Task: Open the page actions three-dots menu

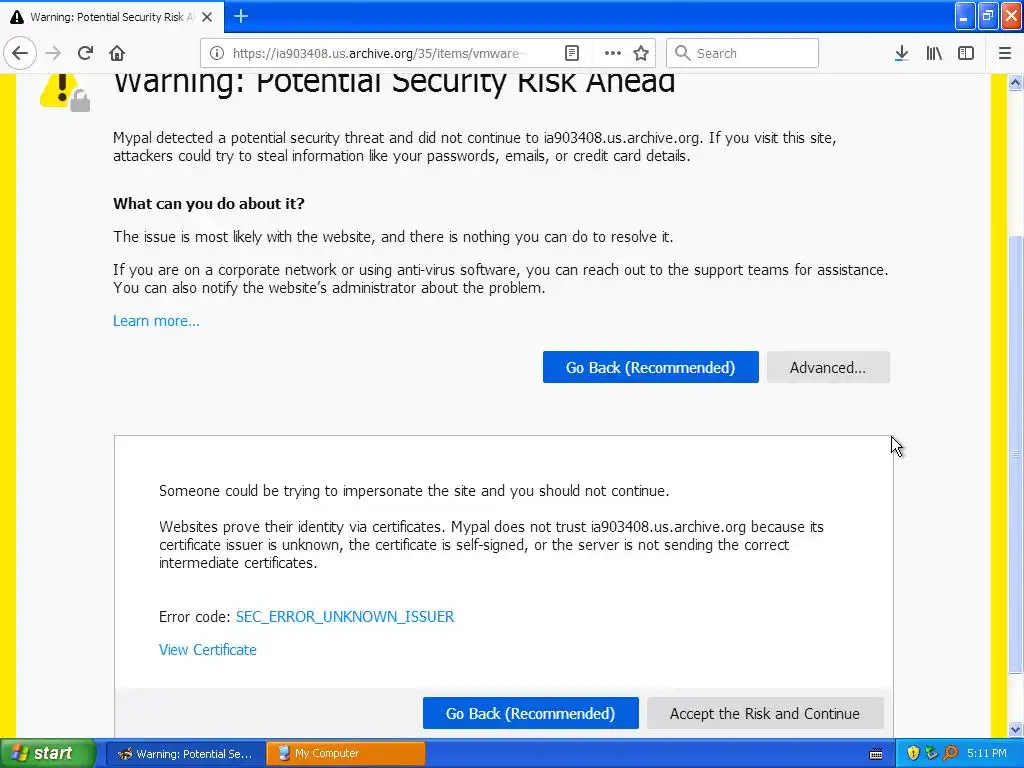Action: [x=612, y=53]
